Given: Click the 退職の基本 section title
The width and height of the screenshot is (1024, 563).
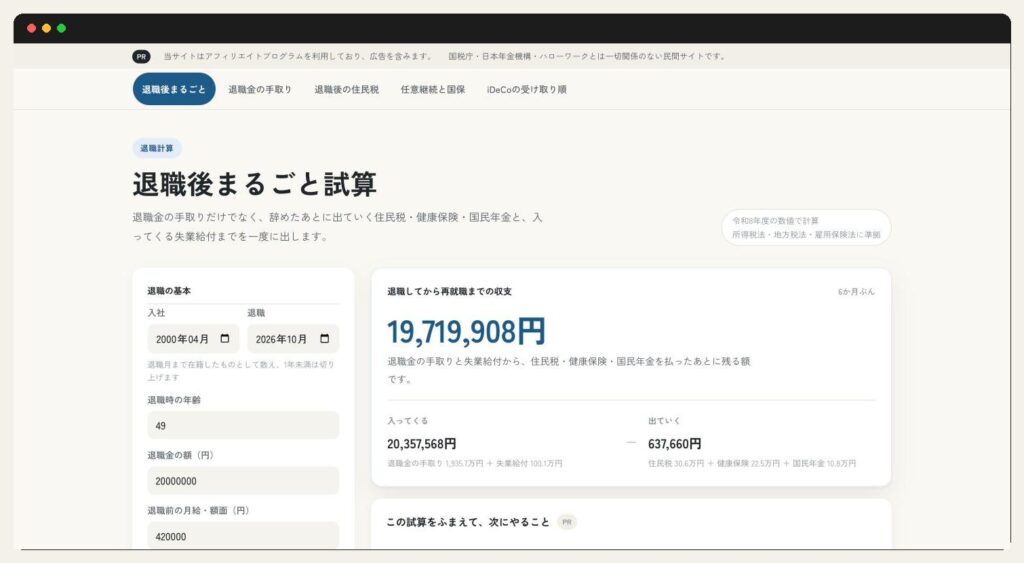Looking at the screenshot, I should [169, 291].
